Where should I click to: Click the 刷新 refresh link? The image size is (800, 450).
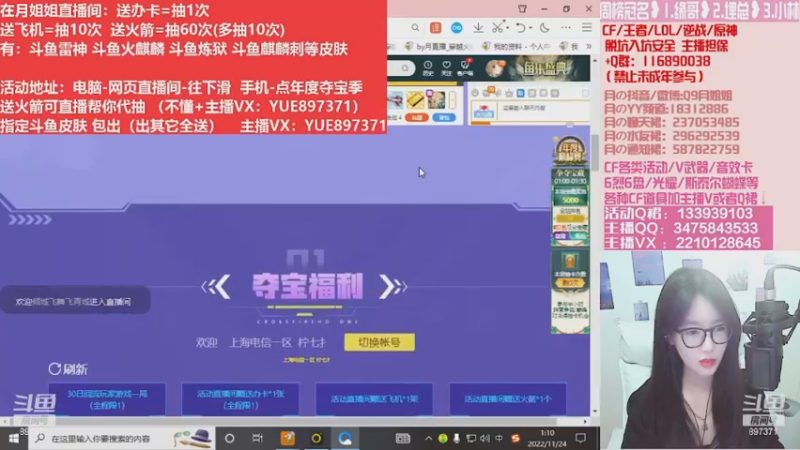(68, 369)
